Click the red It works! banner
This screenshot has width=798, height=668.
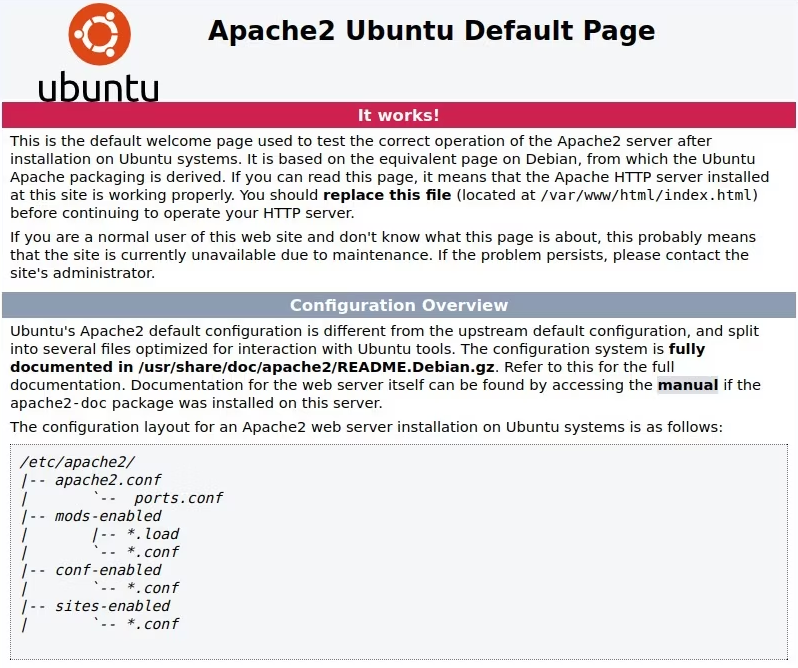399,115
